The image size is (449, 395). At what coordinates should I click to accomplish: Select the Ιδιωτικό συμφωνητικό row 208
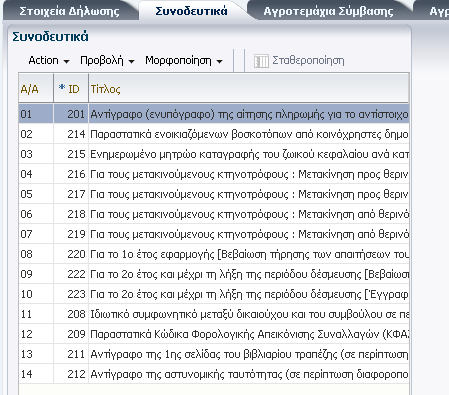point(214,314)
